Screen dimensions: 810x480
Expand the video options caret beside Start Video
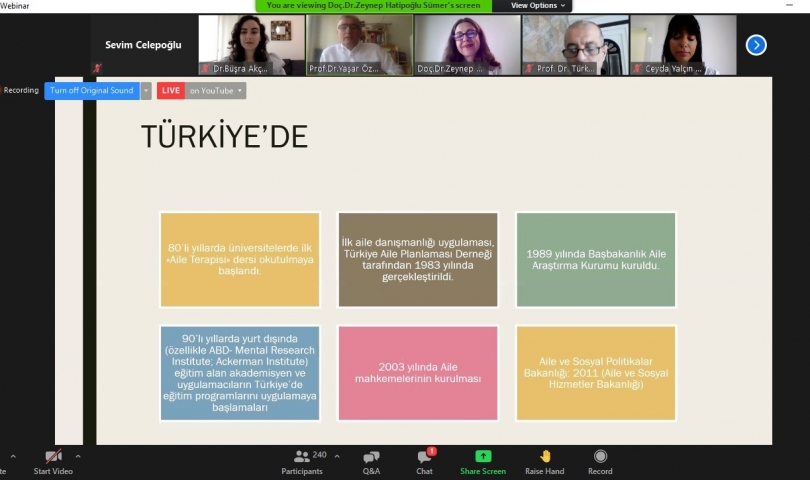click(x=78, y=457)
